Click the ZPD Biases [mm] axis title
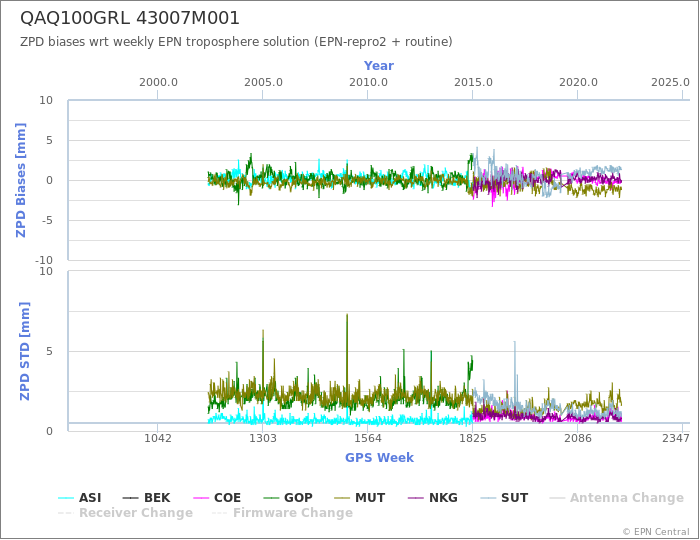 [x=21, y=180]
